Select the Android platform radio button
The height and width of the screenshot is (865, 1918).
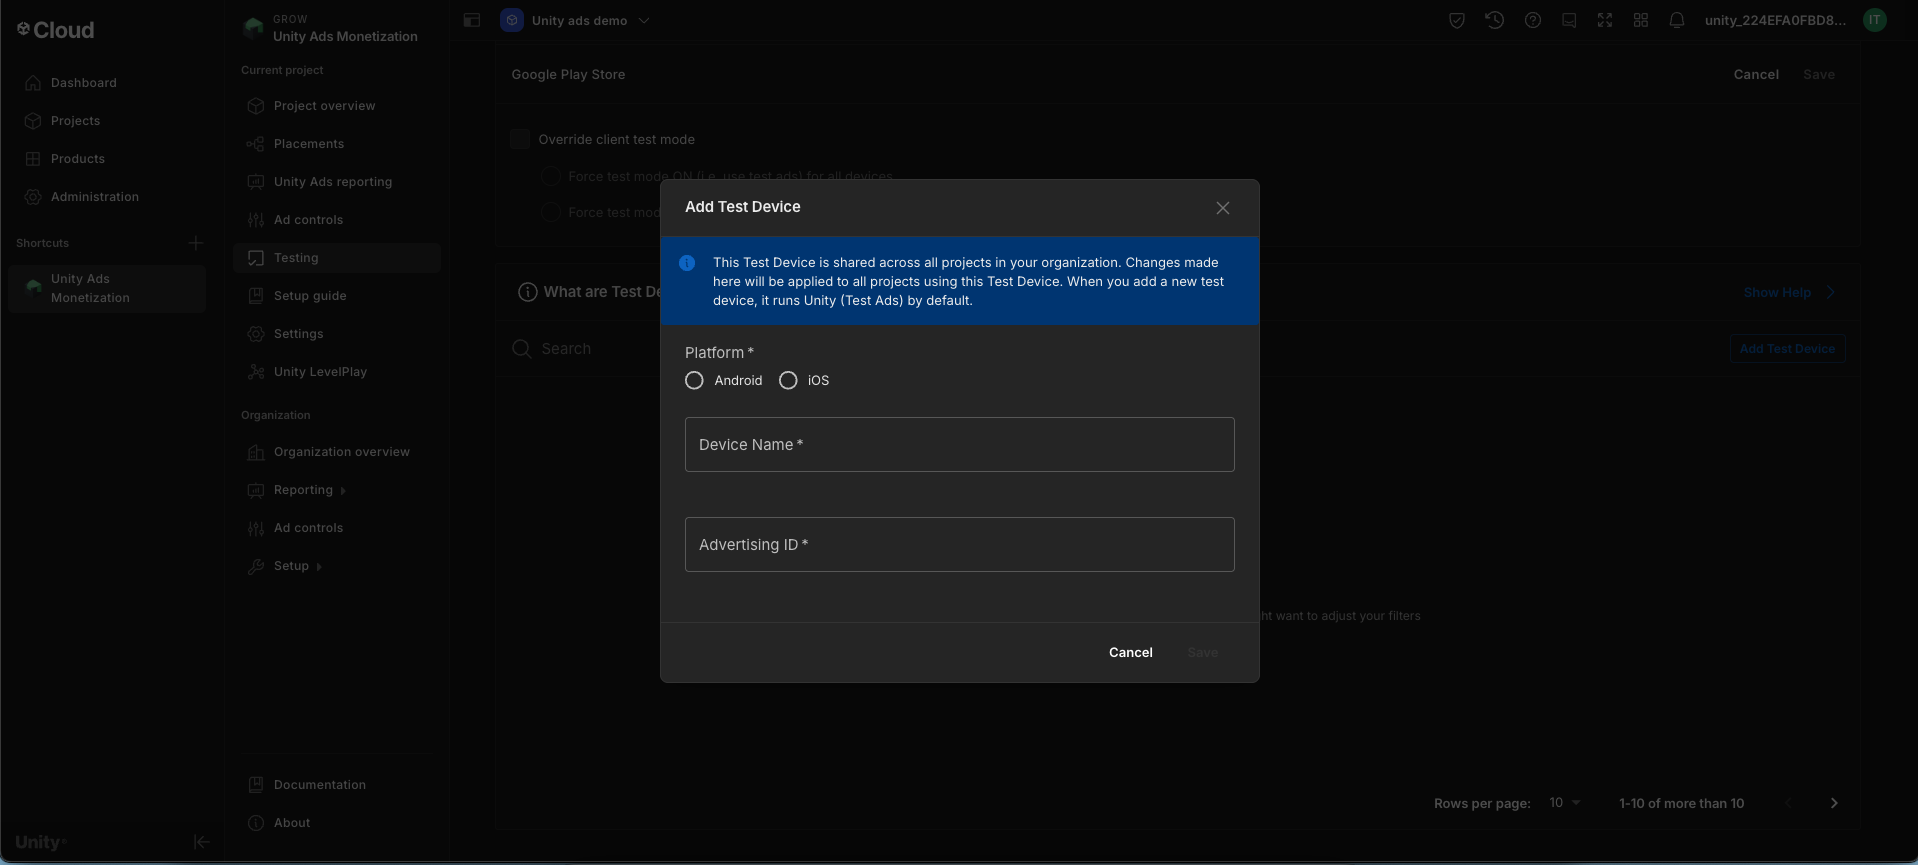click(x=694, y=381)
